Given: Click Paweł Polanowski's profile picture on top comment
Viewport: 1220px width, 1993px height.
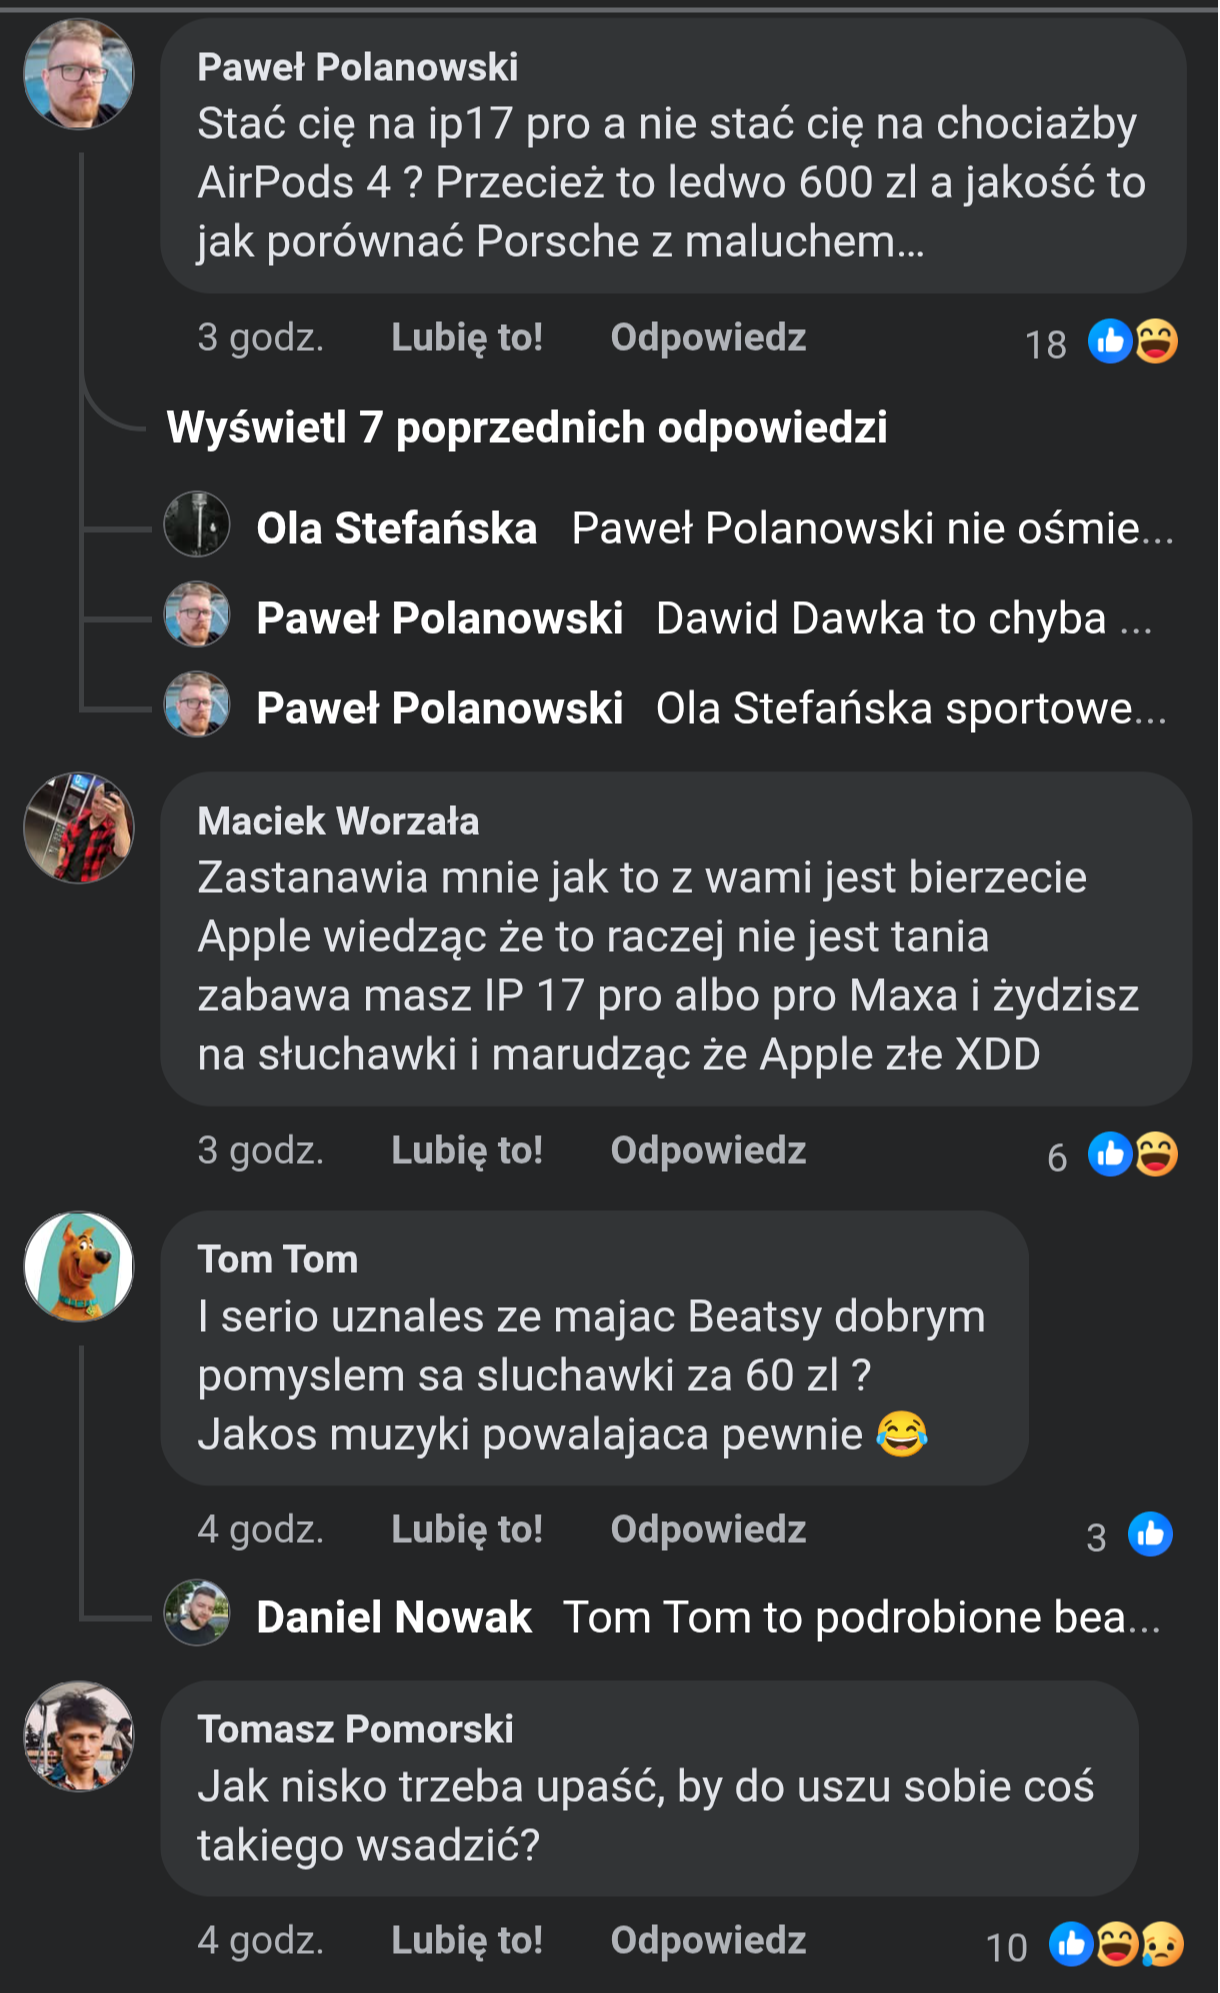Looking at the screenshot, I should (x=79, y=74).
